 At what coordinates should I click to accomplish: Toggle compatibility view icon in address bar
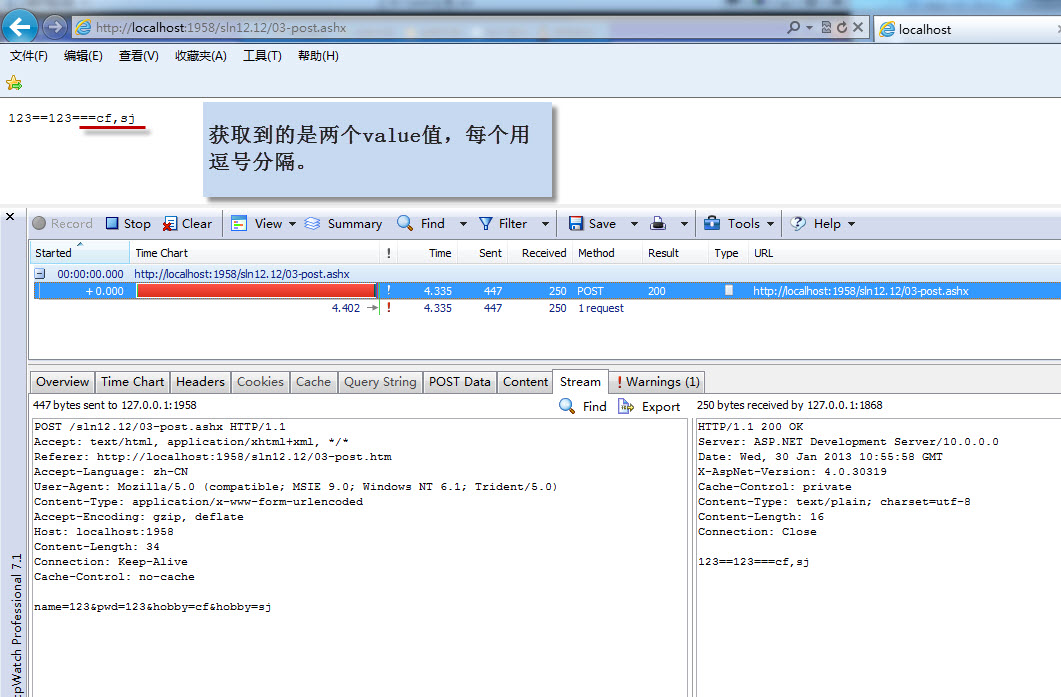[x=826, y=27]
